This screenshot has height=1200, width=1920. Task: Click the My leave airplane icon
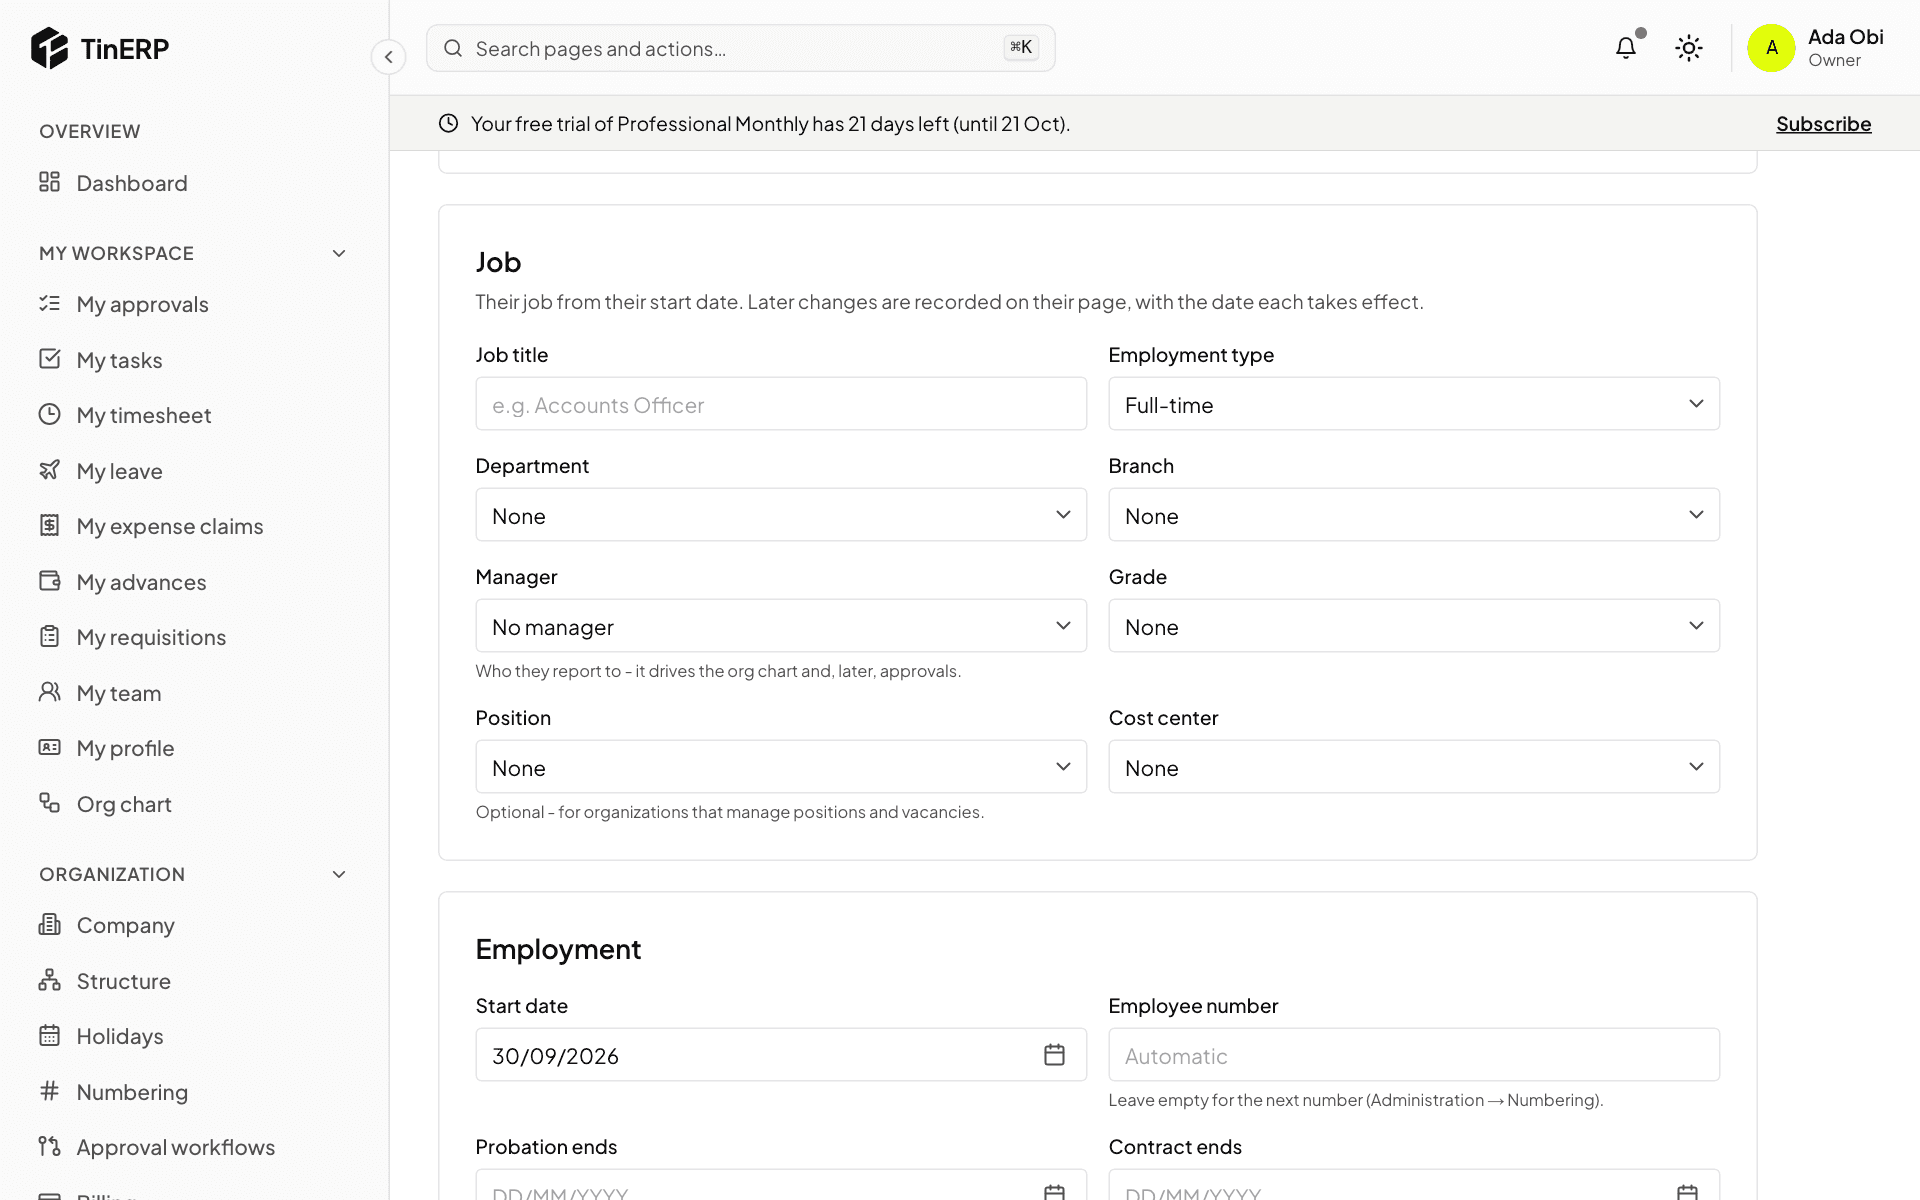click(x=50, y=470)
